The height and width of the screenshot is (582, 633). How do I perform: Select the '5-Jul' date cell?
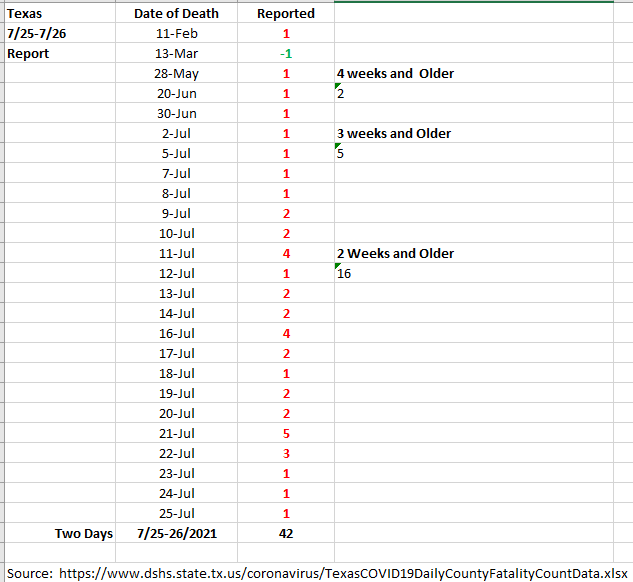pos(176,153)
